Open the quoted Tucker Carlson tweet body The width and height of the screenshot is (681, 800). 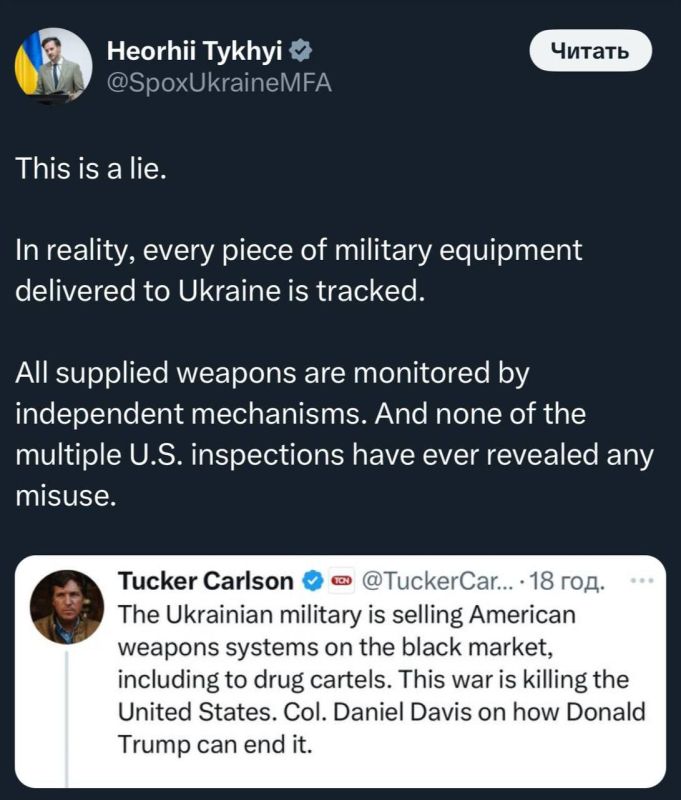382,679
